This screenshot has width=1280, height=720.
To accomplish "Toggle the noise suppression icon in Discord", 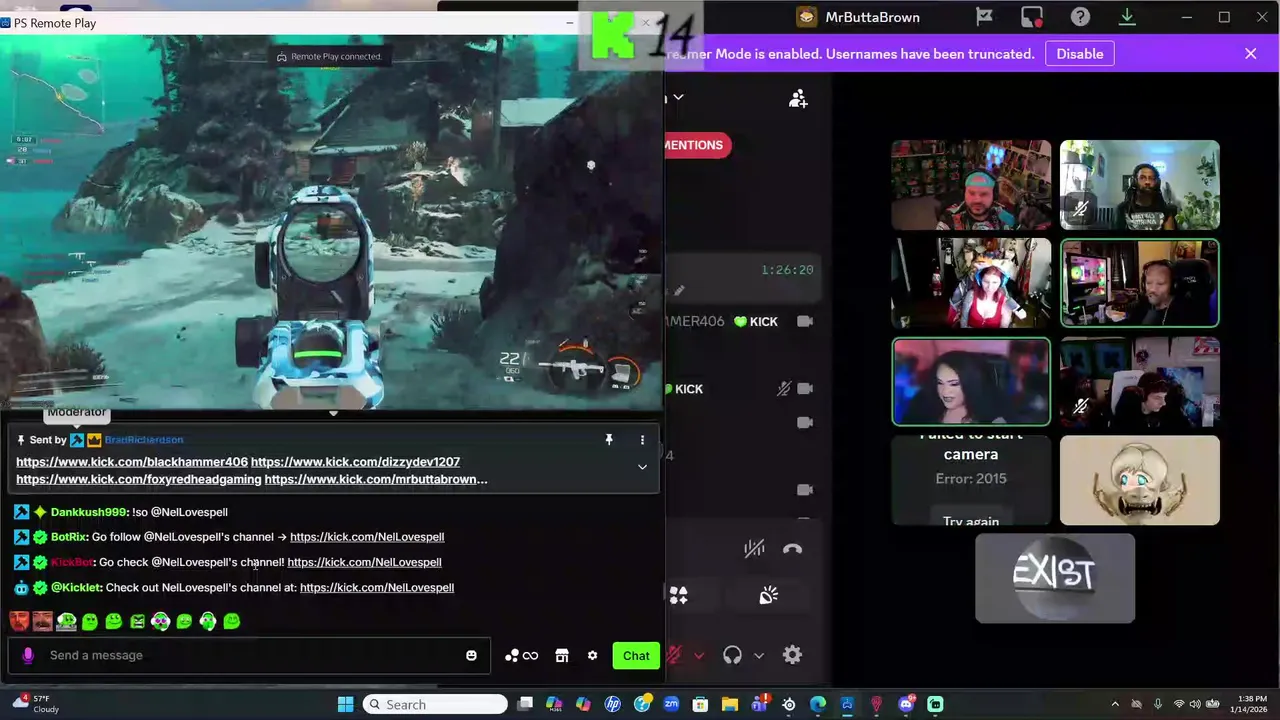I will coord(754,548).
